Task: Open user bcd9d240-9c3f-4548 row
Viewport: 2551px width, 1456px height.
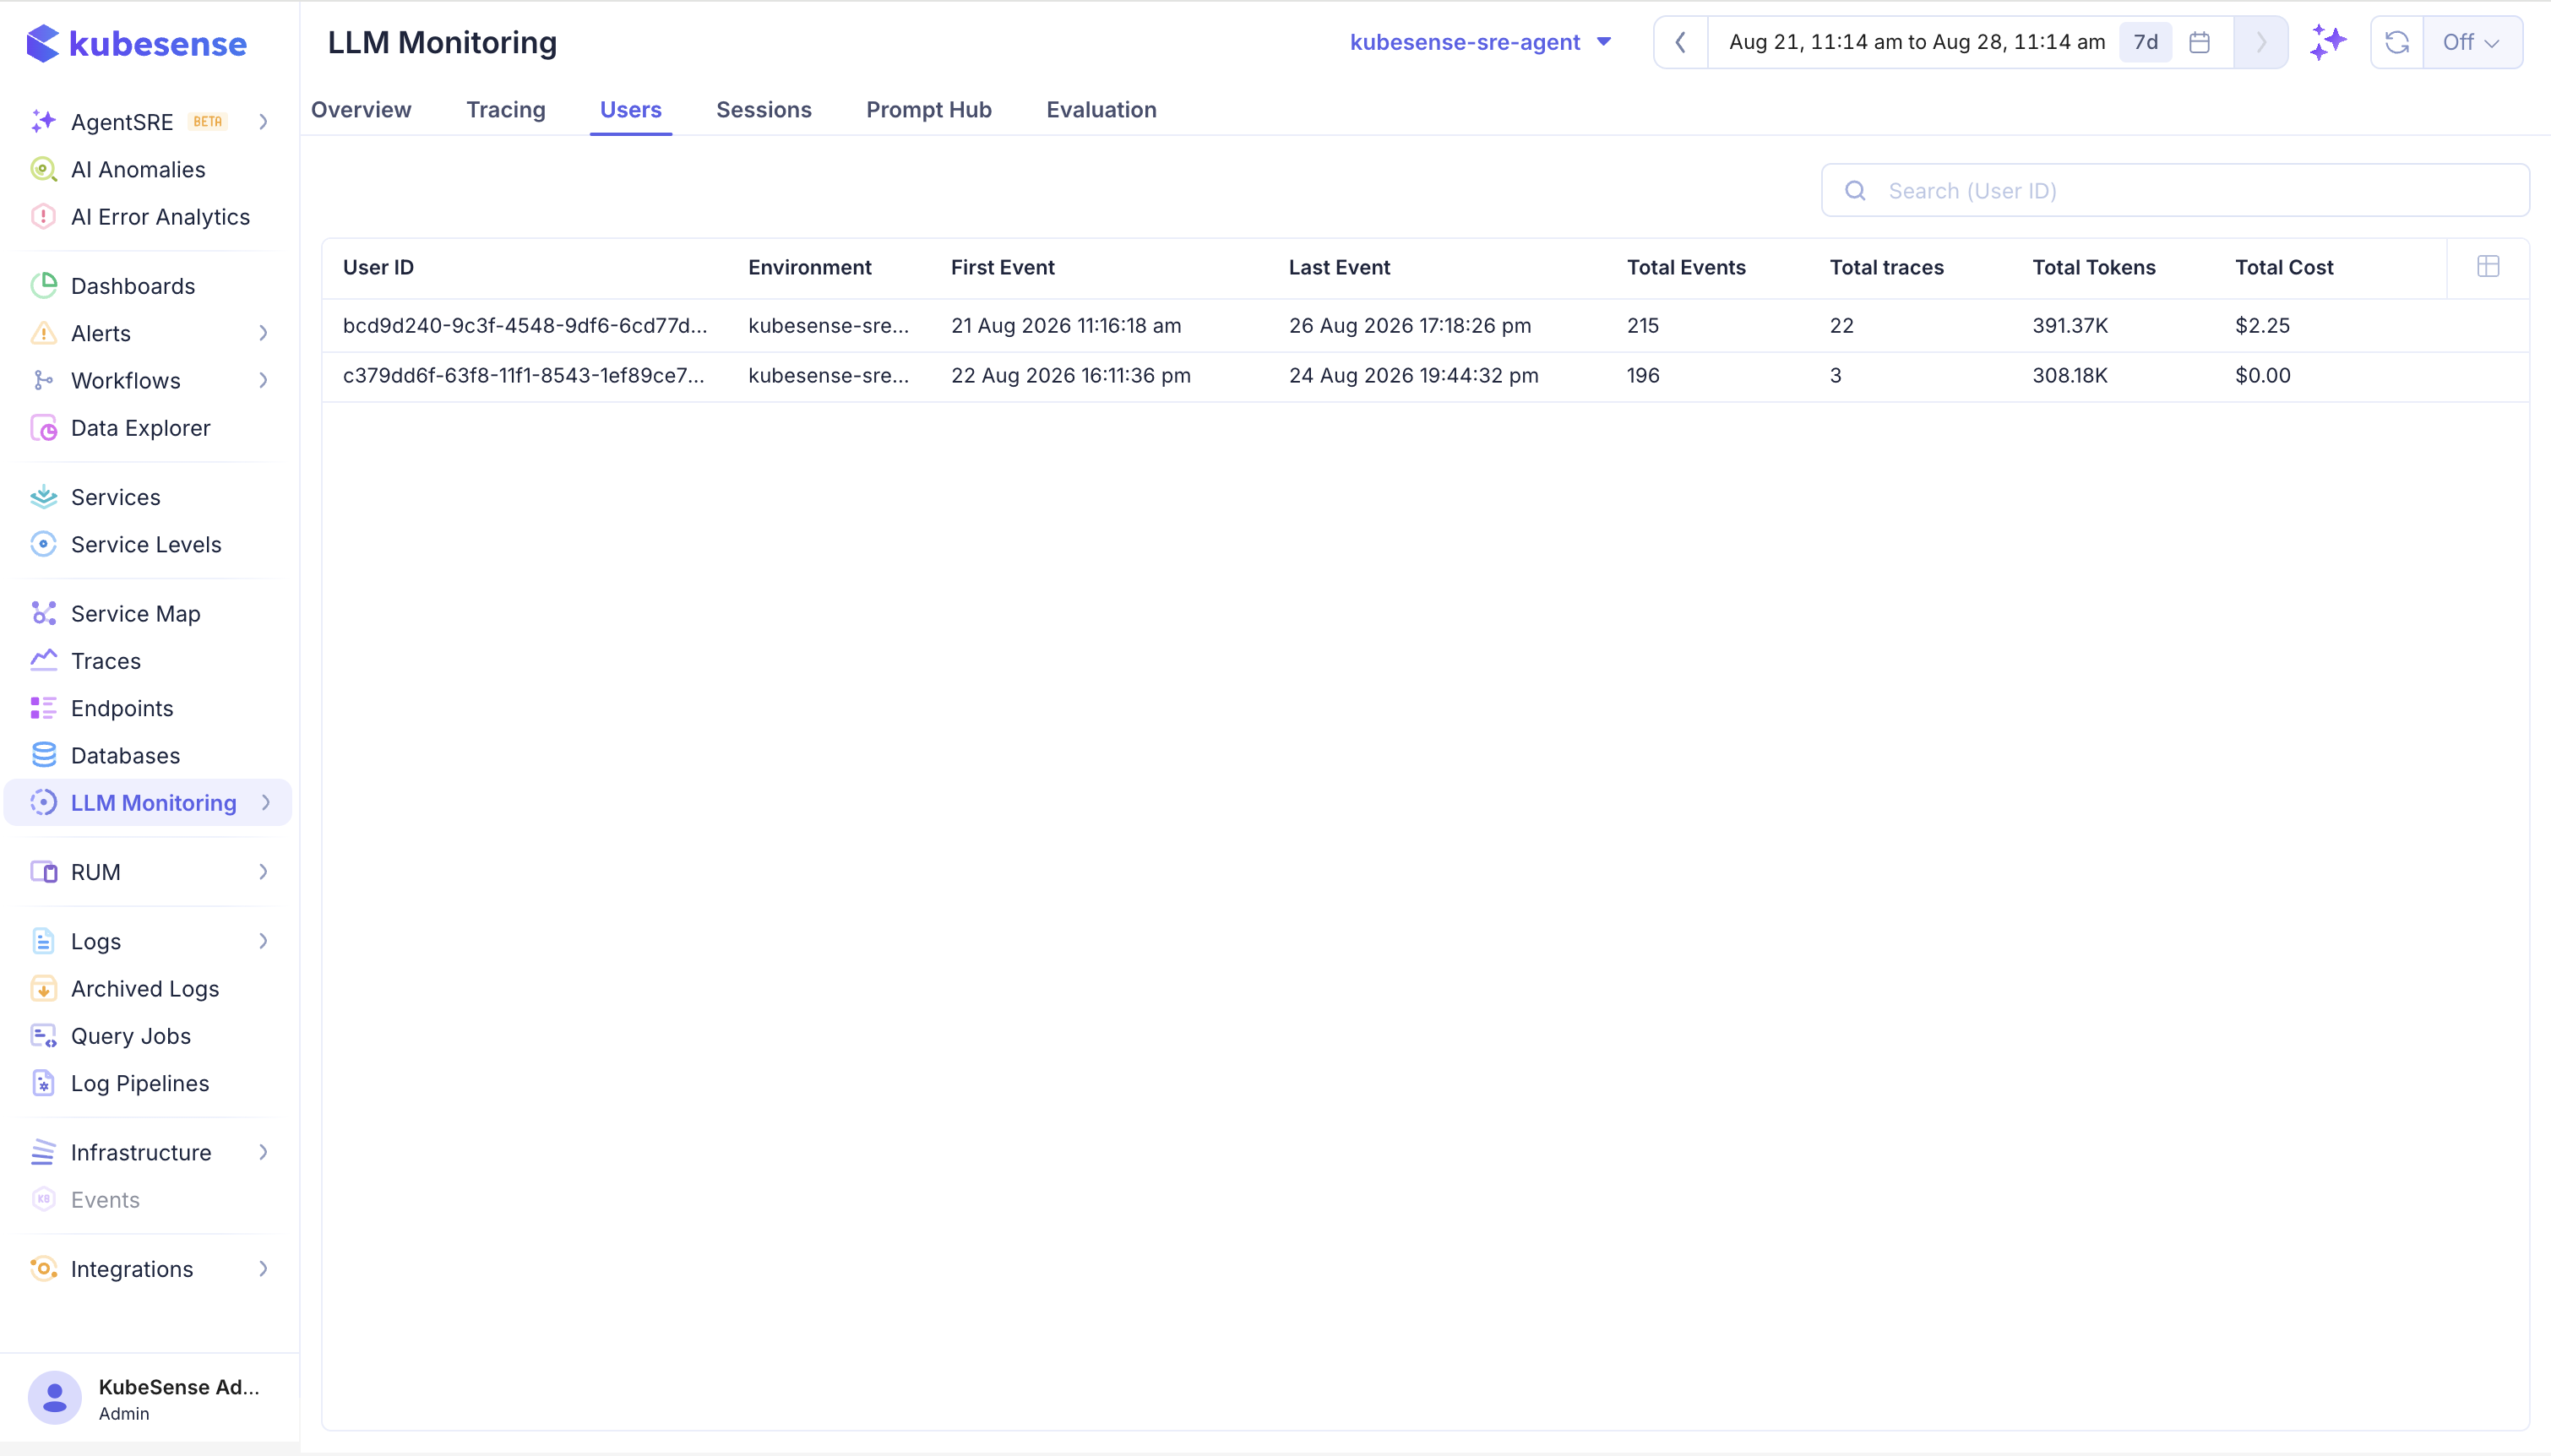Action: point(1425,326)
